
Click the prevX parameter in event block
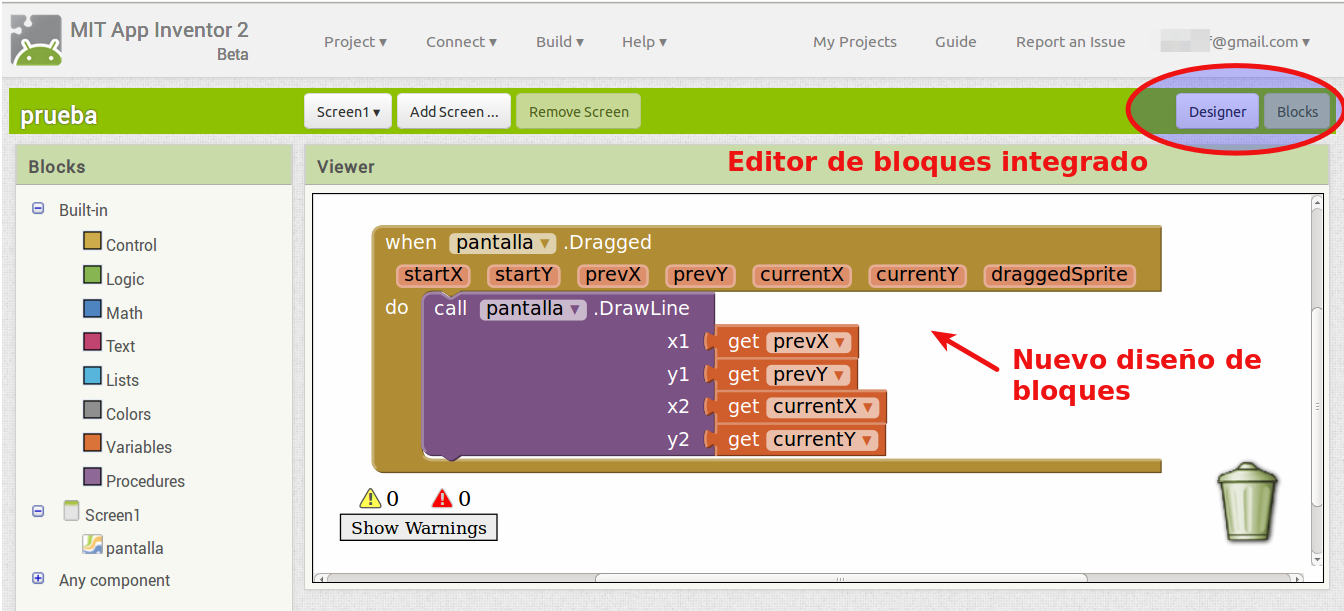point(613,275)
